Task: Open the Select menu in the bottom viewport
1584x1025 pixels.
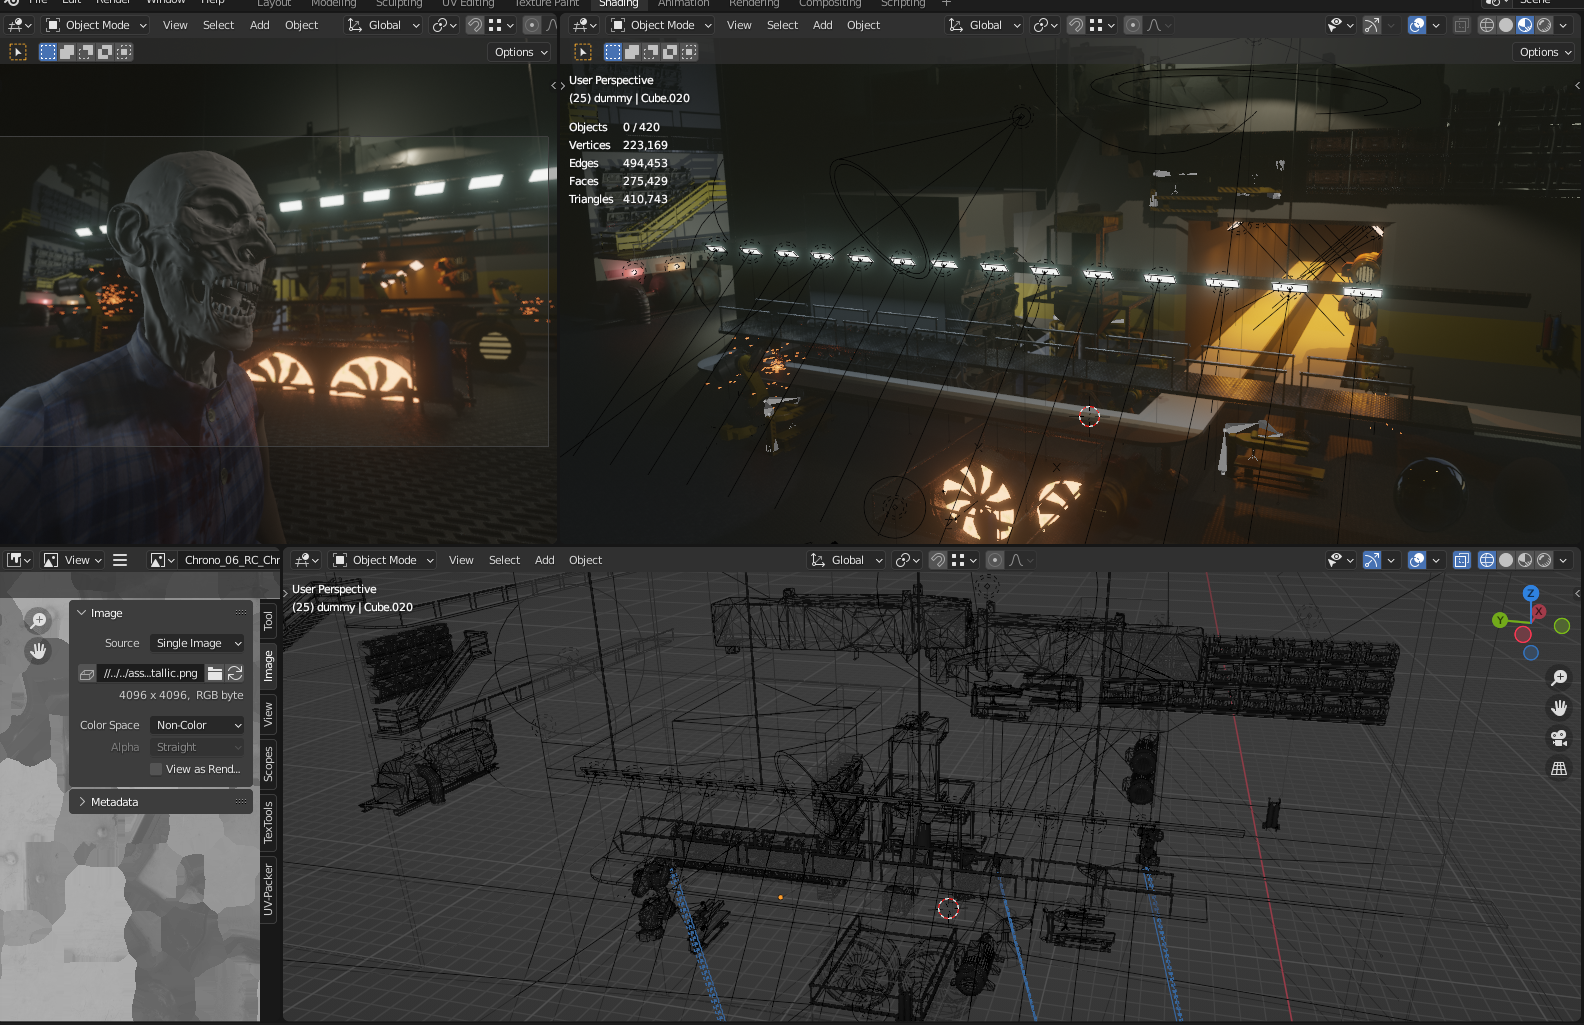Action: 504,560
